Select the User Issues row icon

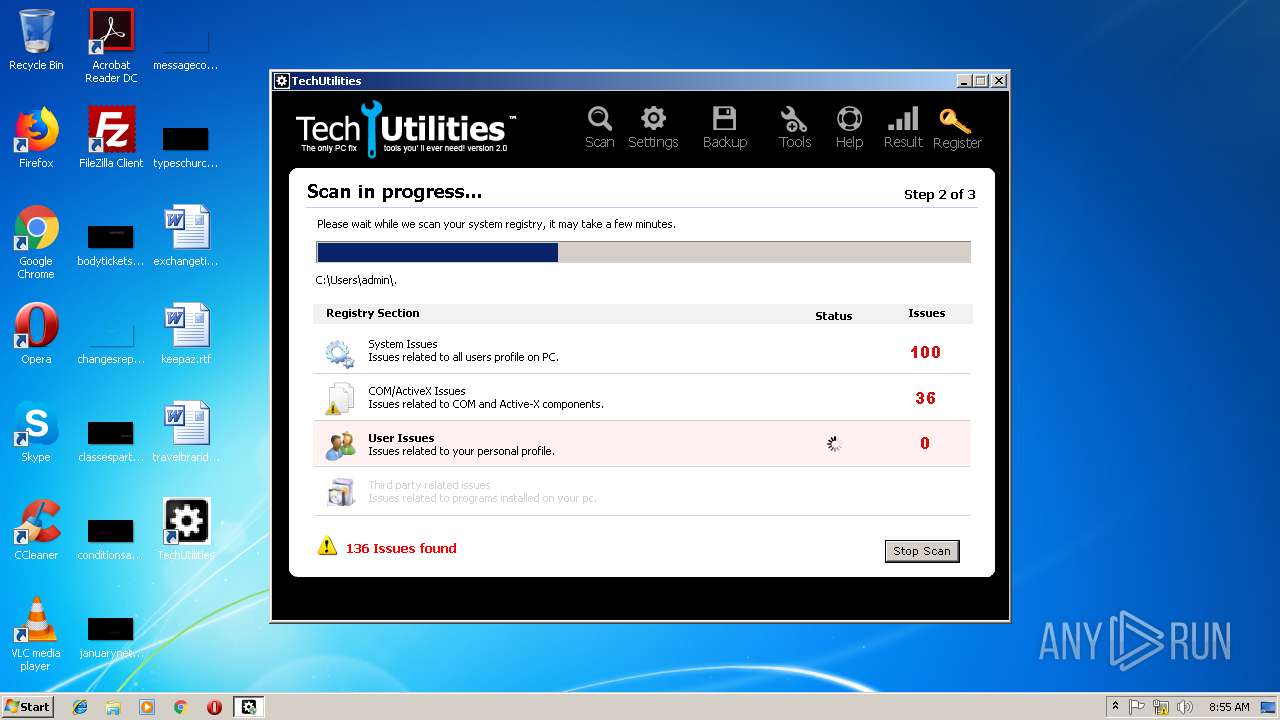(x=340, y=445)
